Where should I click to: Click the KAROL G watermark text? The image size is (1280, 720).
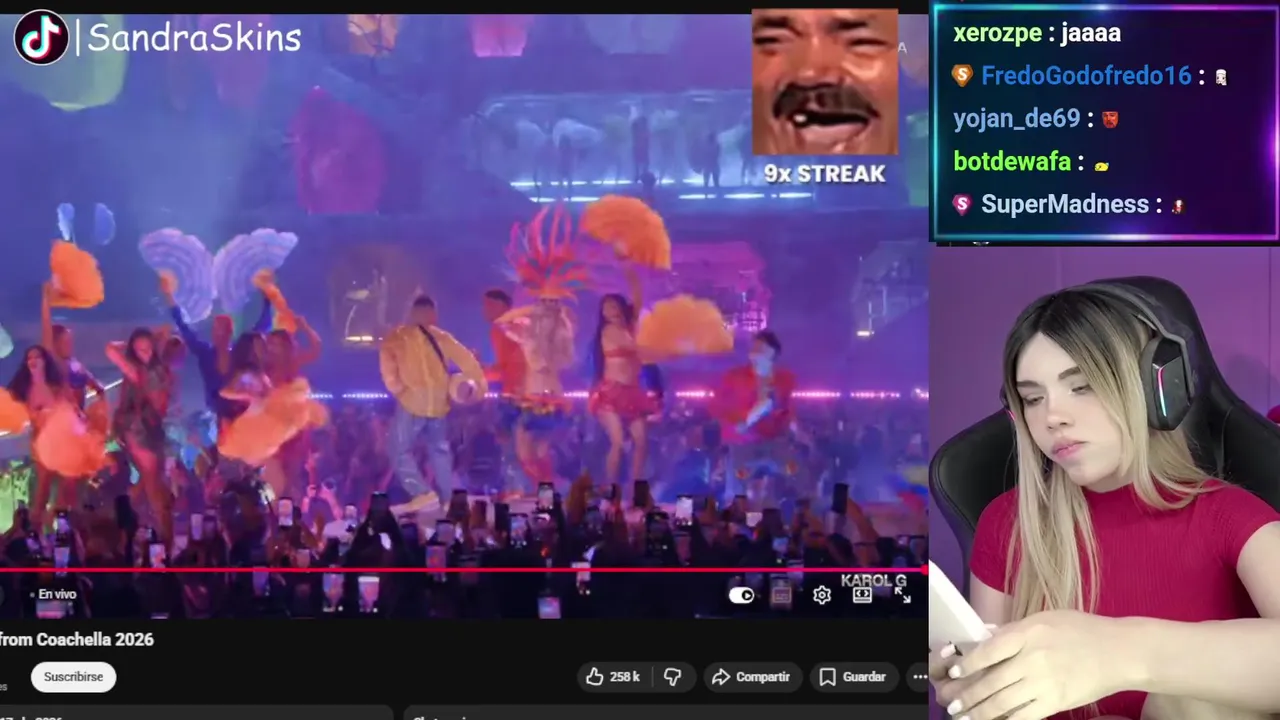pos(873,581)
